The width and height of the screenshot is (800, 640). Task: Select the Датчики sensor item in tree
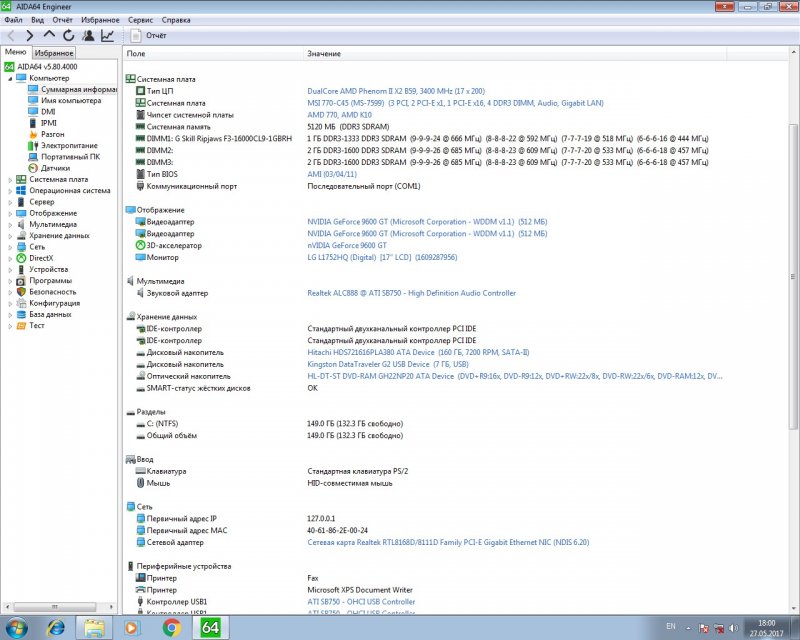pos(54,168)
